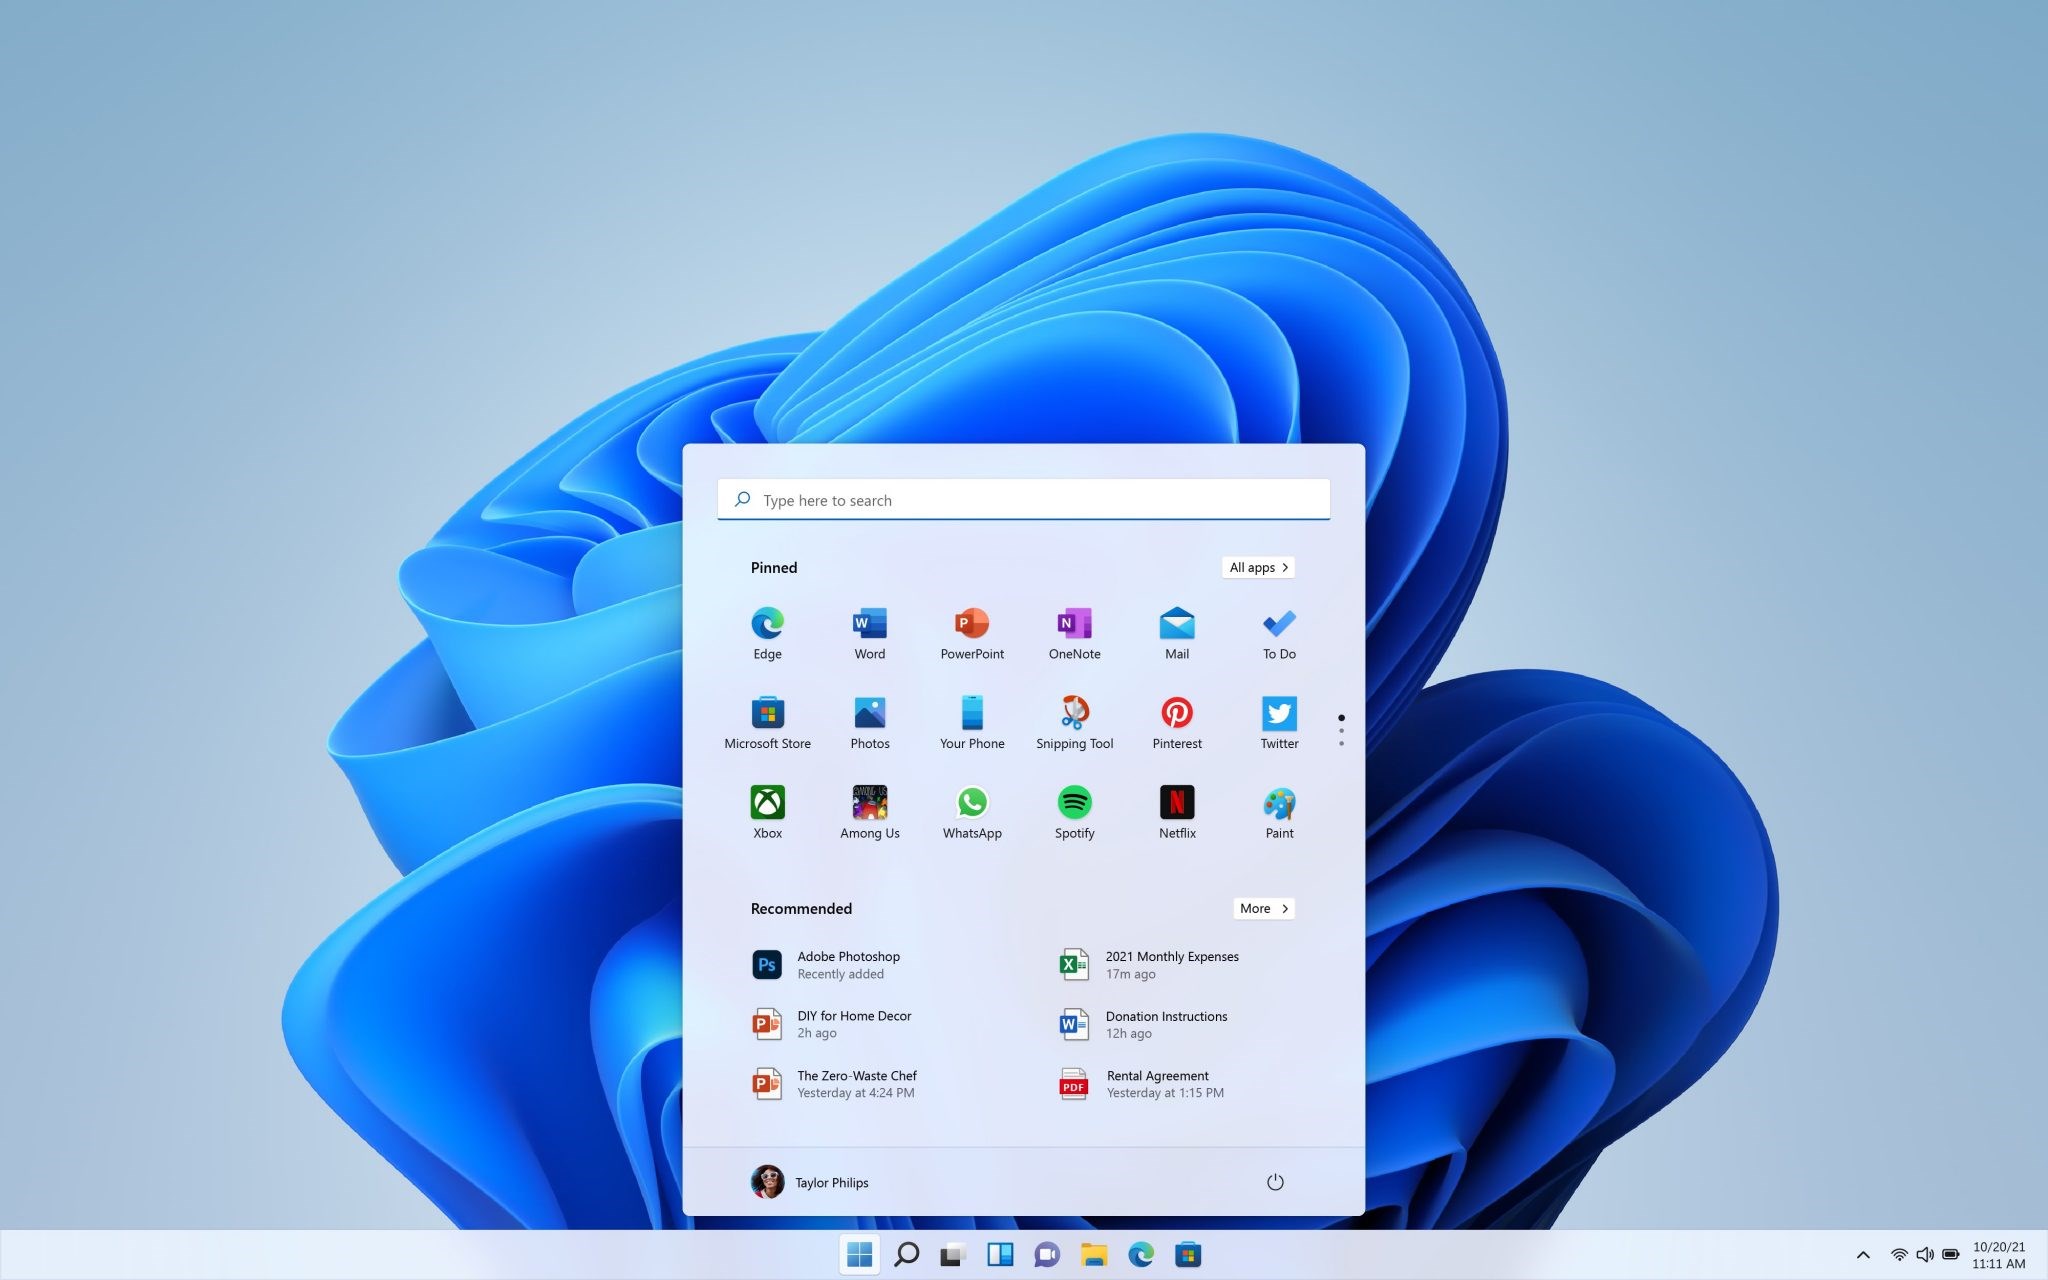
Task: Expand Recommended More section
Action: click(1262, 907)
